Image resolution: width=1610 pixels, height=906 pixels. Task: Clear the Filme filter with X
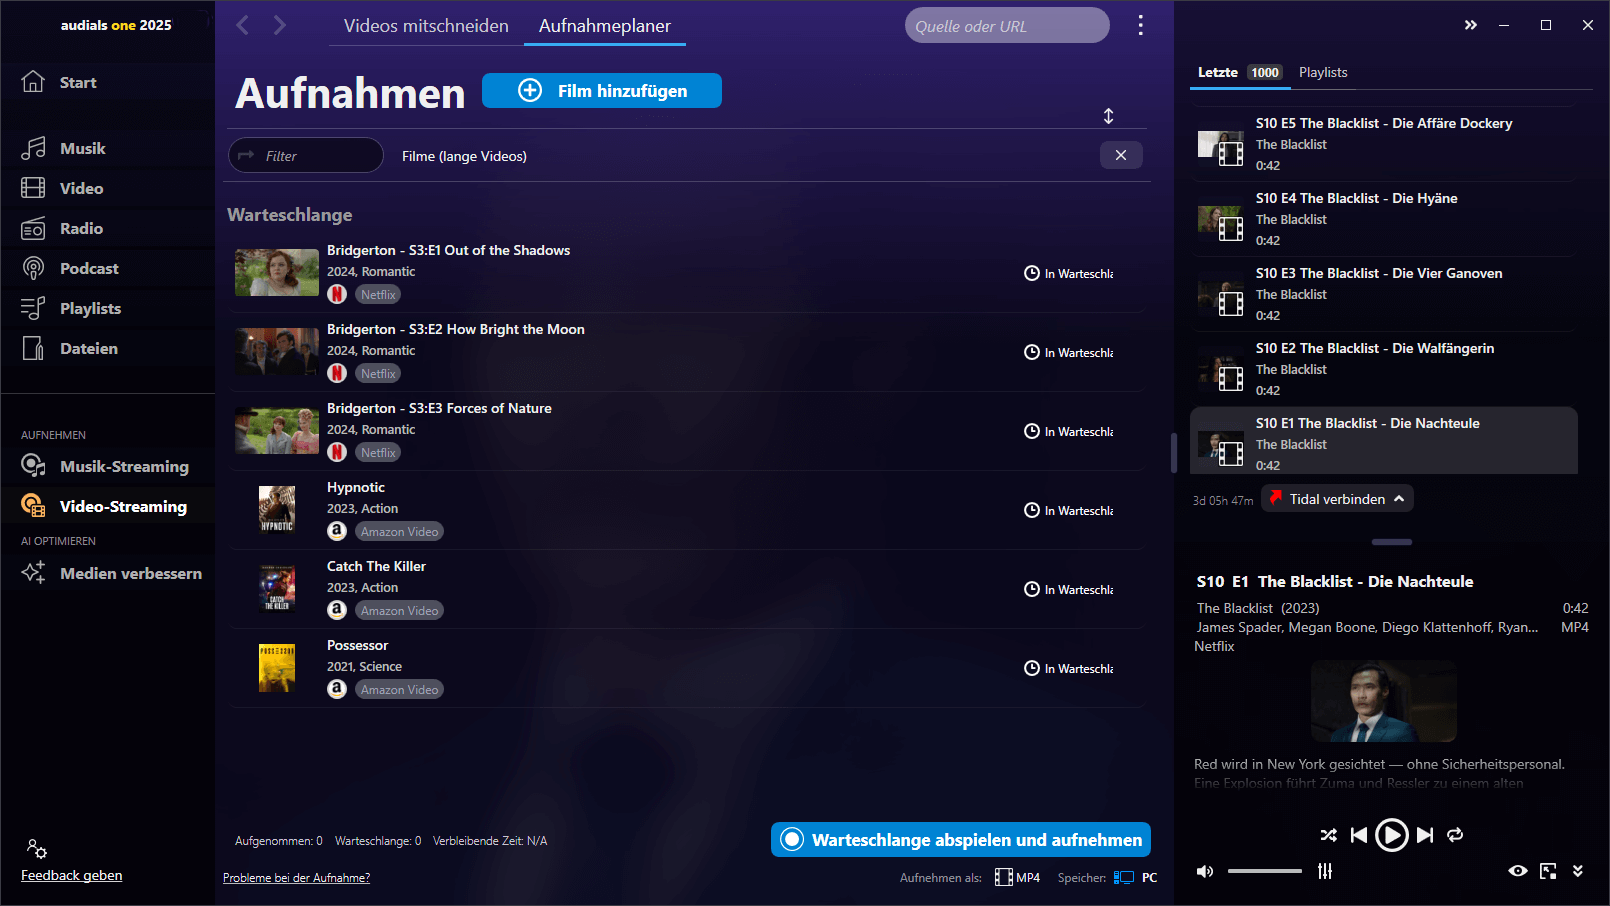1121,155
